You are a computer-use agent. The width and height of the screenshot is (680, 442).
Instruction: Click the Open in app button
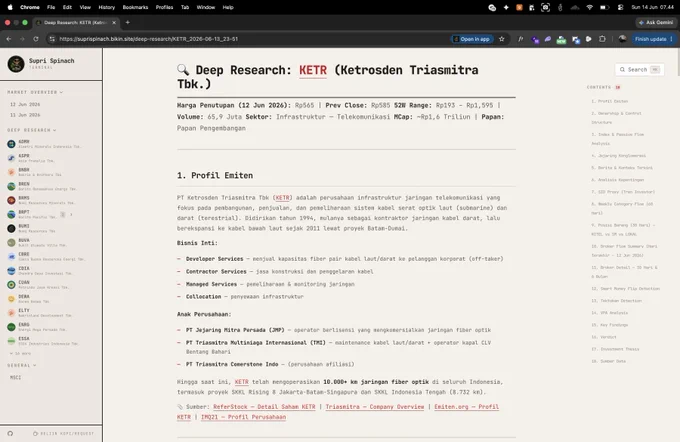[472, 39]
